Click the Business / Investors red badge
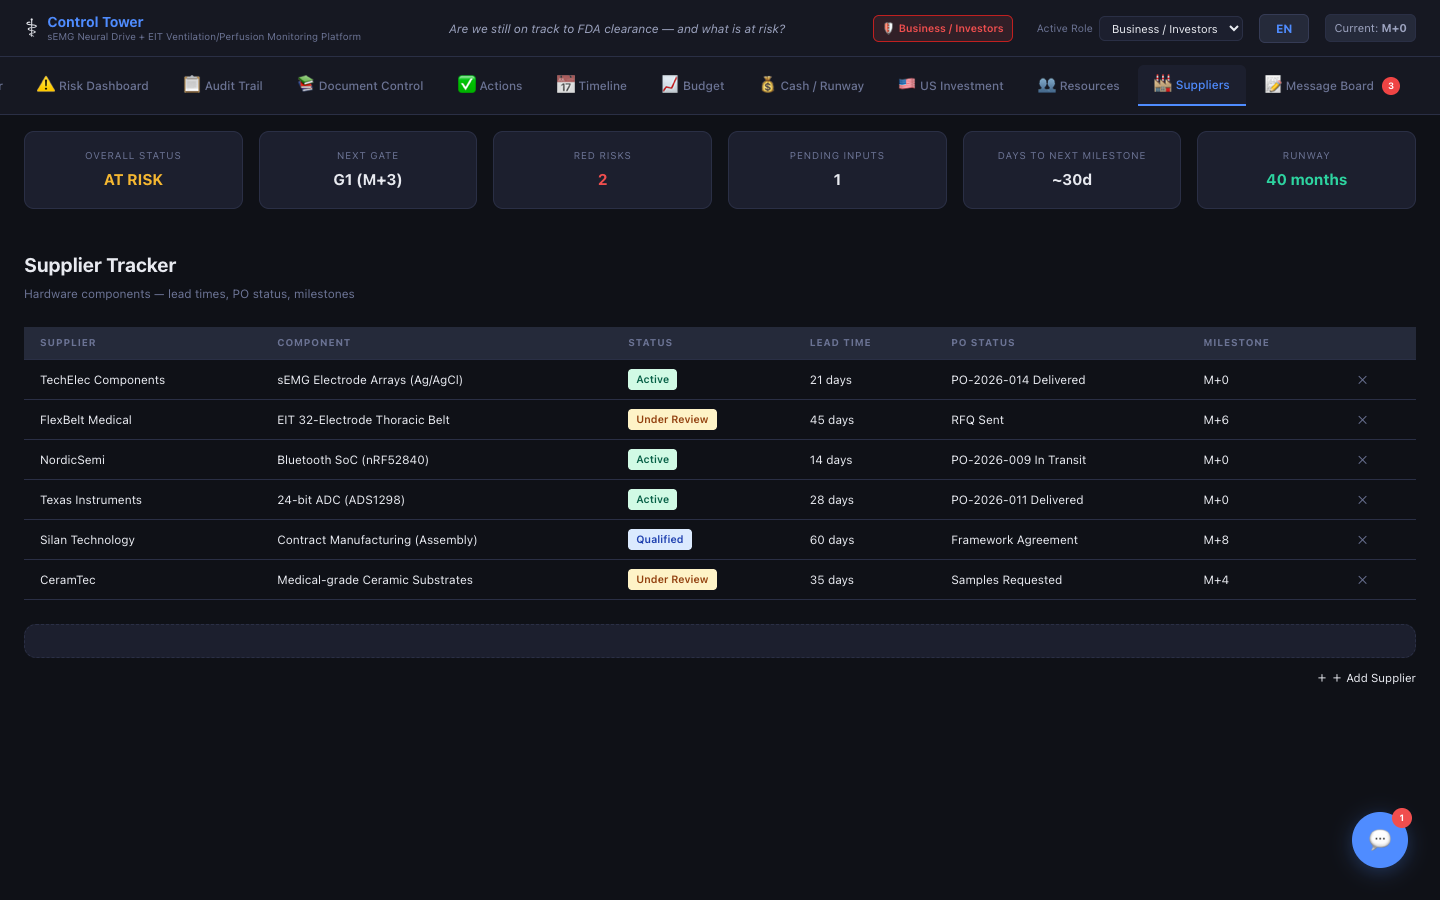This screenshot has height=900, width=1440. (x=942, y=29)
